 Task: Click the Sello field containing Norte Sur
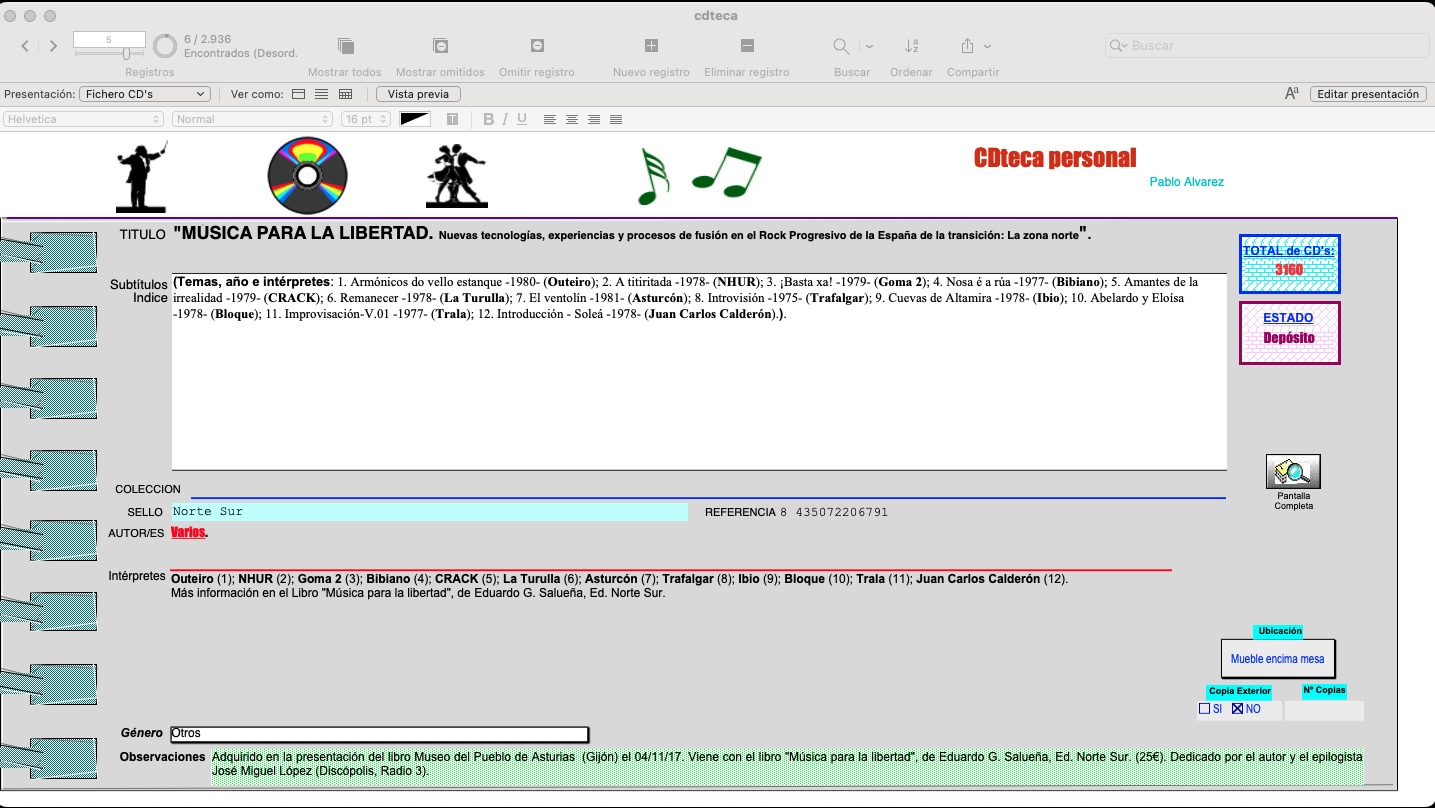point(429,512)
